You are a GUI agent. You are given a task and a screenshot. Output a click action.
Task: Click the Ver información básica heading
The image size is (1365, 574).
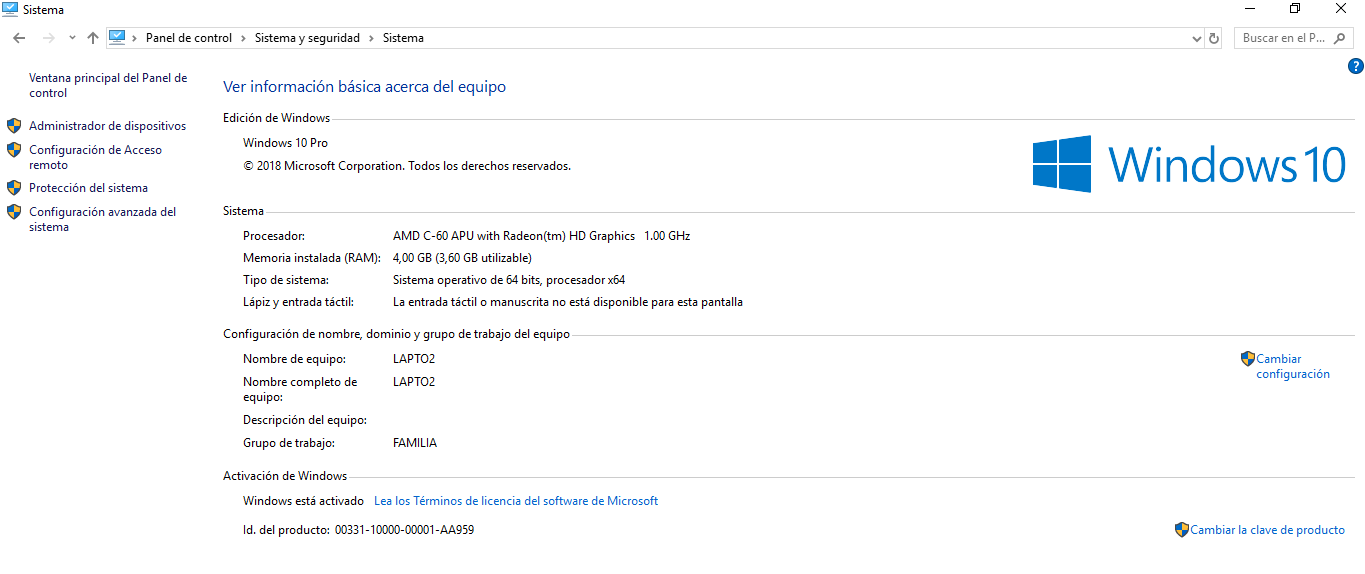point(364,87)
